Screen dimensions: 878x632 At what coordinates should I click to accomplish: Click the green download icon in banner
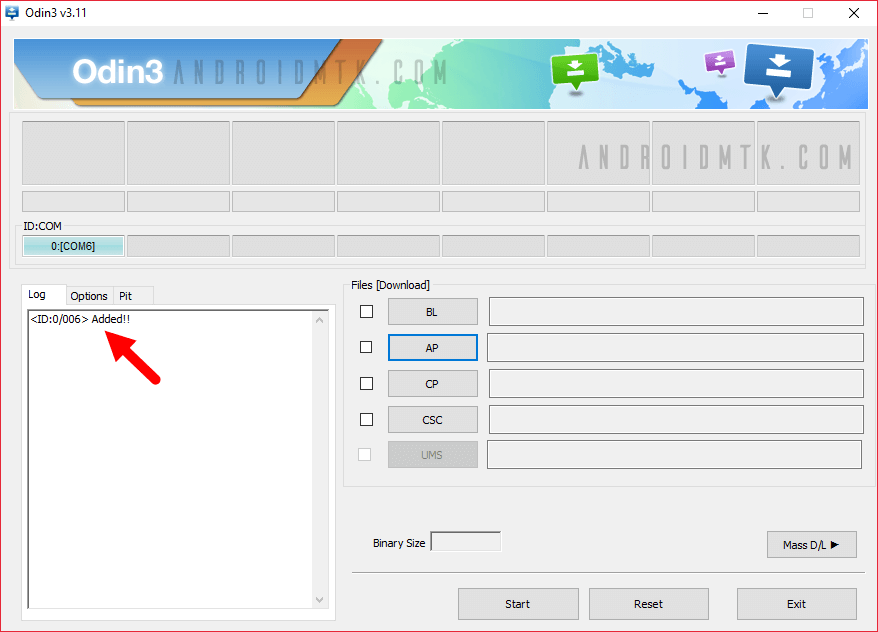[575, 70]
